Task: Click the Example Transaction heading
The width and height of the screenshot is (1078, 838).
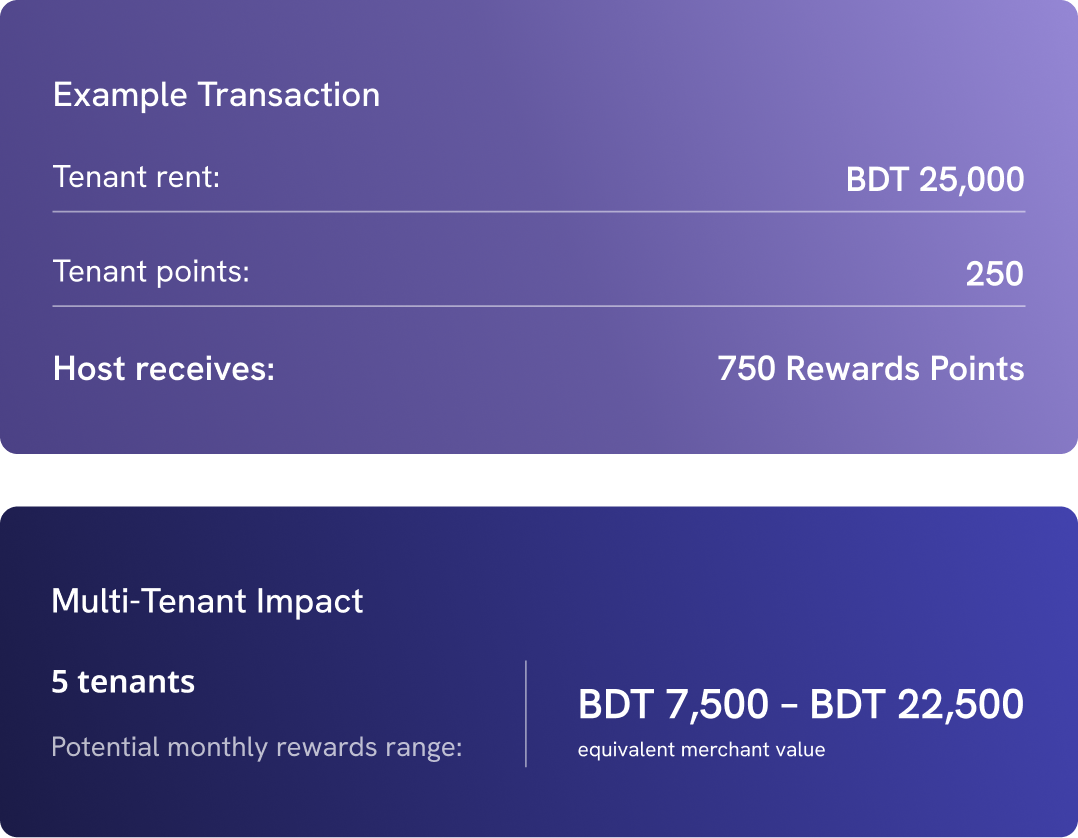Action: 216,95
